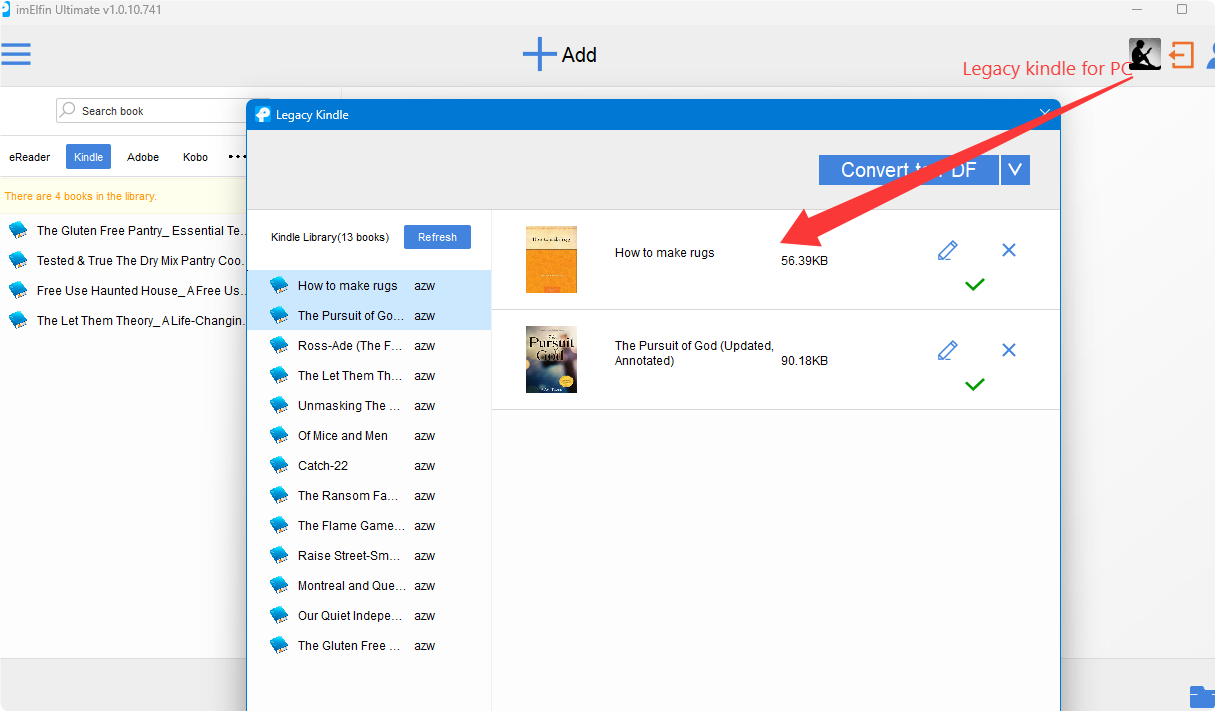Click How to make rugs title text
This screenshot has width=1215, height=711.
tap(665, 253)
